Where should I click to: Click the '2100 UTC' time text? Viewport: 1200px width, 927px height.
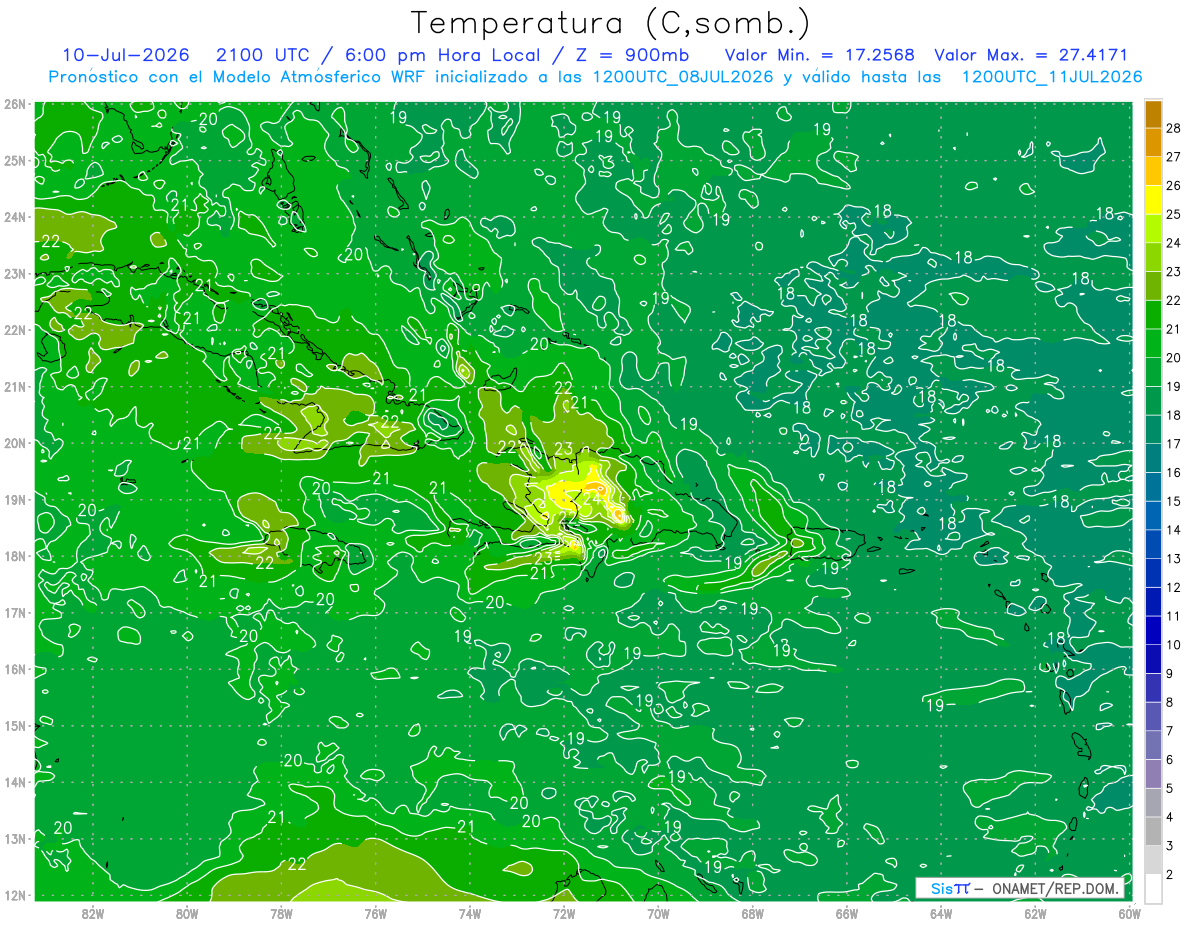click(263, 55)
